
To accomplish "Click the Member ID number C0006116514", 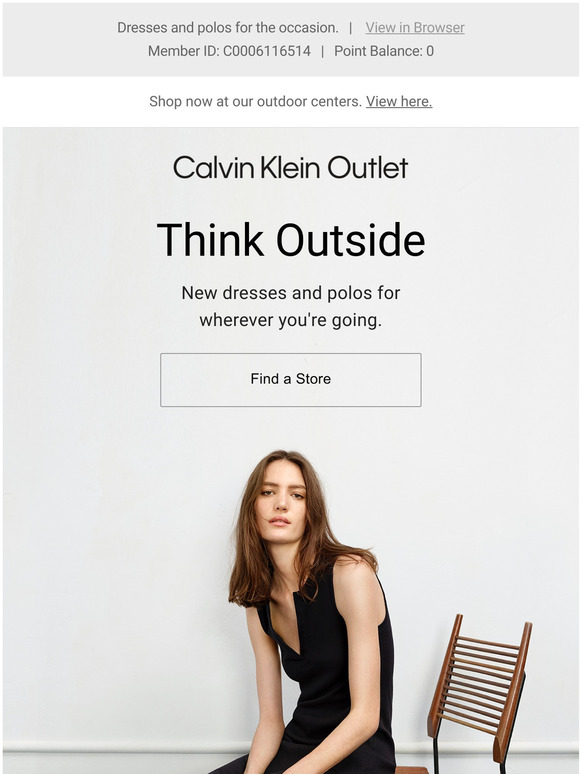I will coord(267,51).
